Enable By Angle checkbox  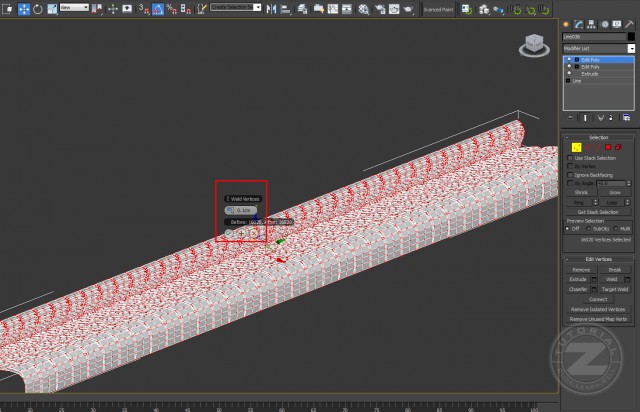click(x=570, y=183)
